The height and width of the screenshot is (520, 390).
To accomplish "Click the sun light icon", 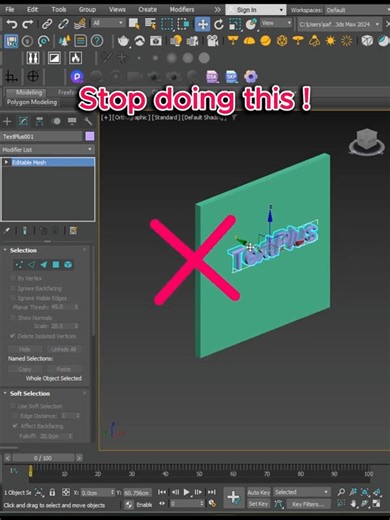I will tap(330, 41).
